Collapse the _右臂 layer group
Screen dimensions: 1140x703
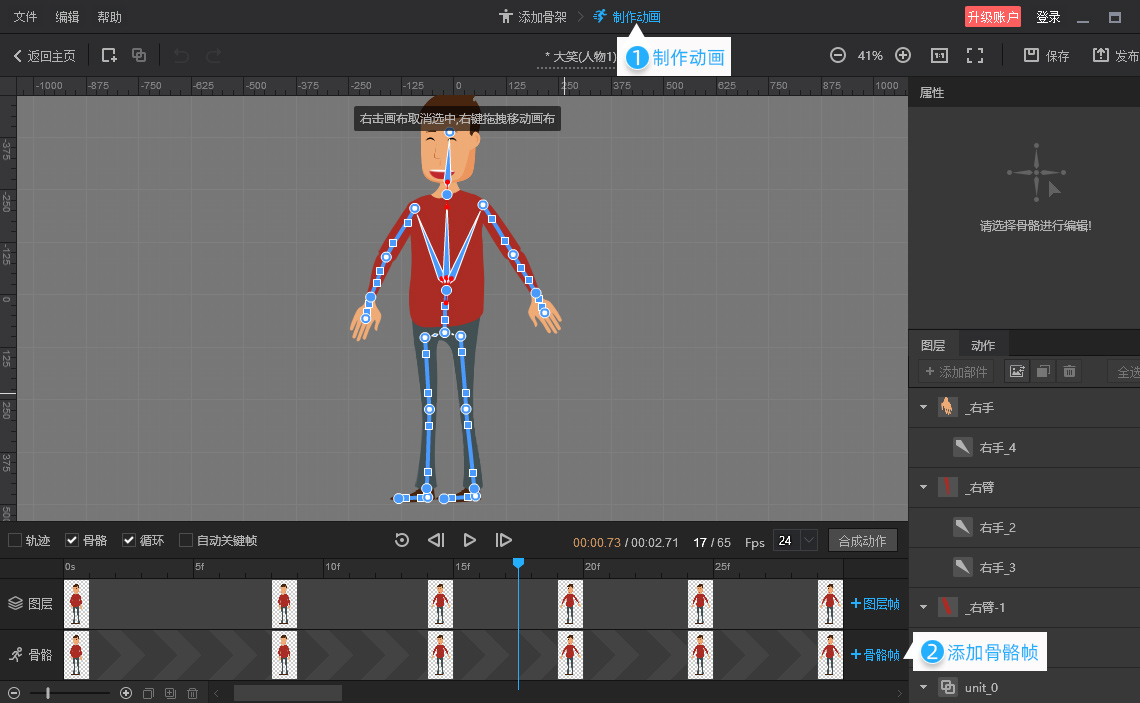click(923, 488)
